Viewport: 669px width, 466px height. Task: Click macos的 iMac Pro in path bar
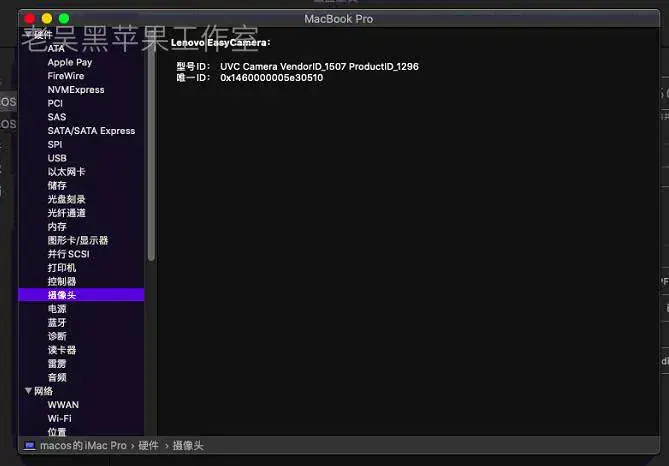83,446
